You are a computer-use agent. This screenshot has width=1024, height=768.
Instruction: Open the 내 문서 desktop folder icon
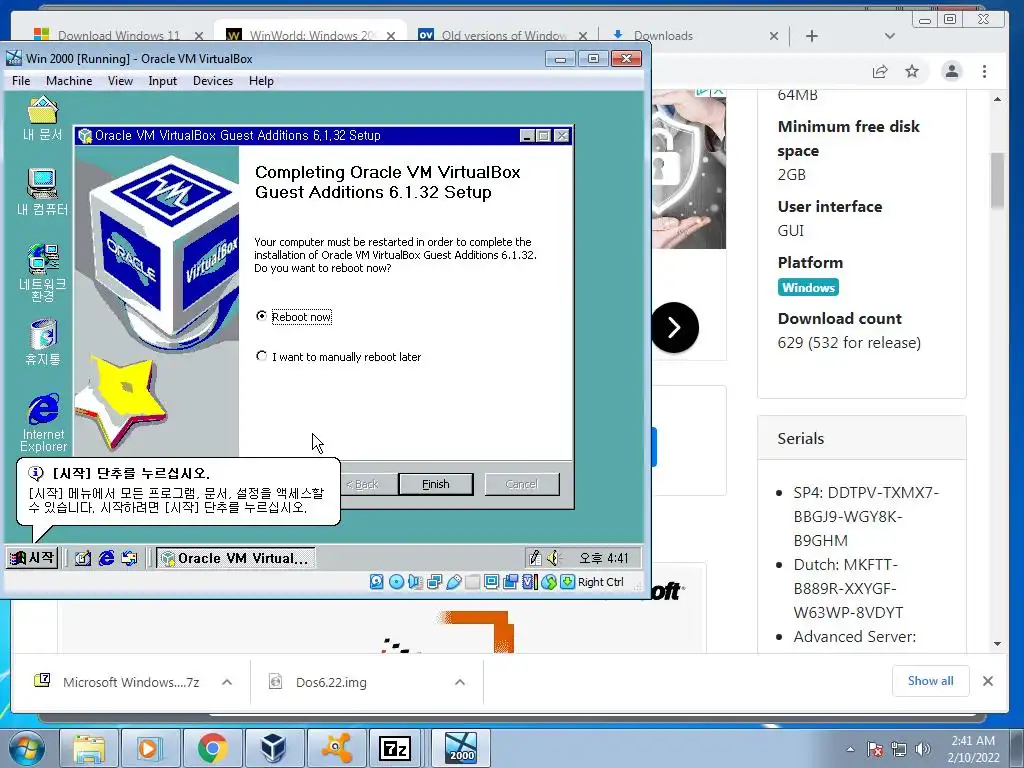click(x=42, y=118)
